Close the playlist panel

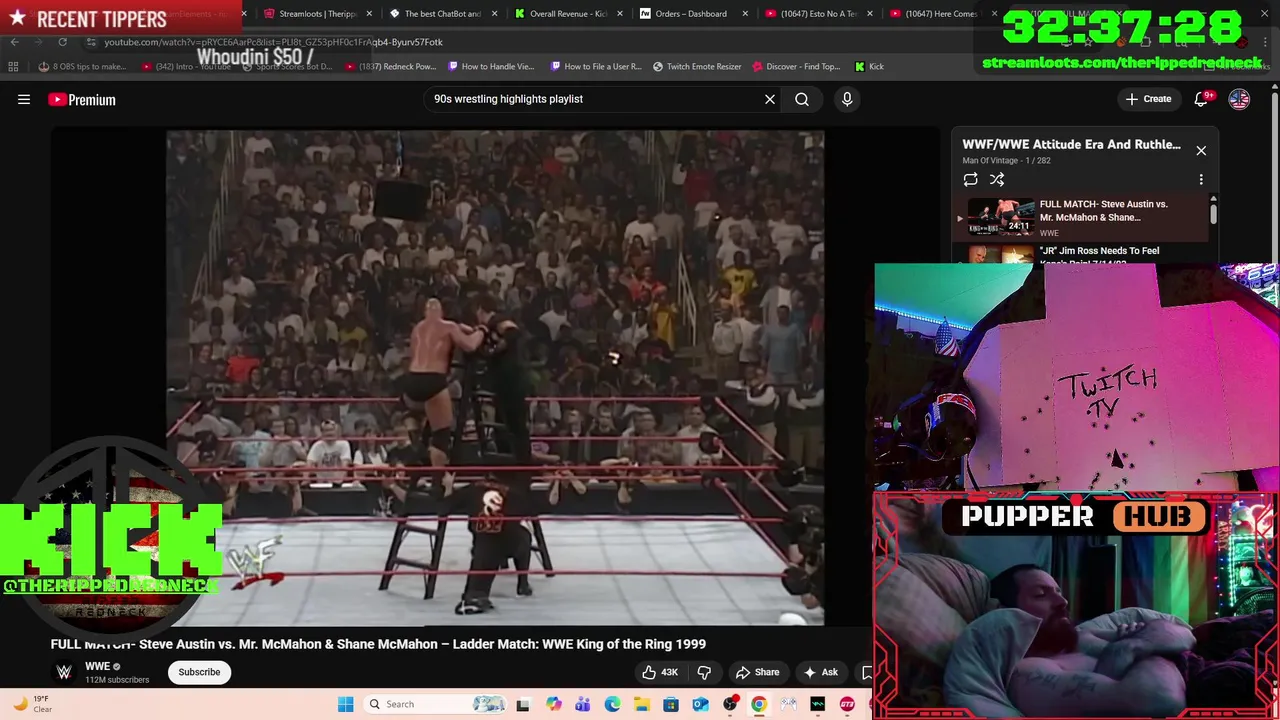click(x=1201, y=150)
